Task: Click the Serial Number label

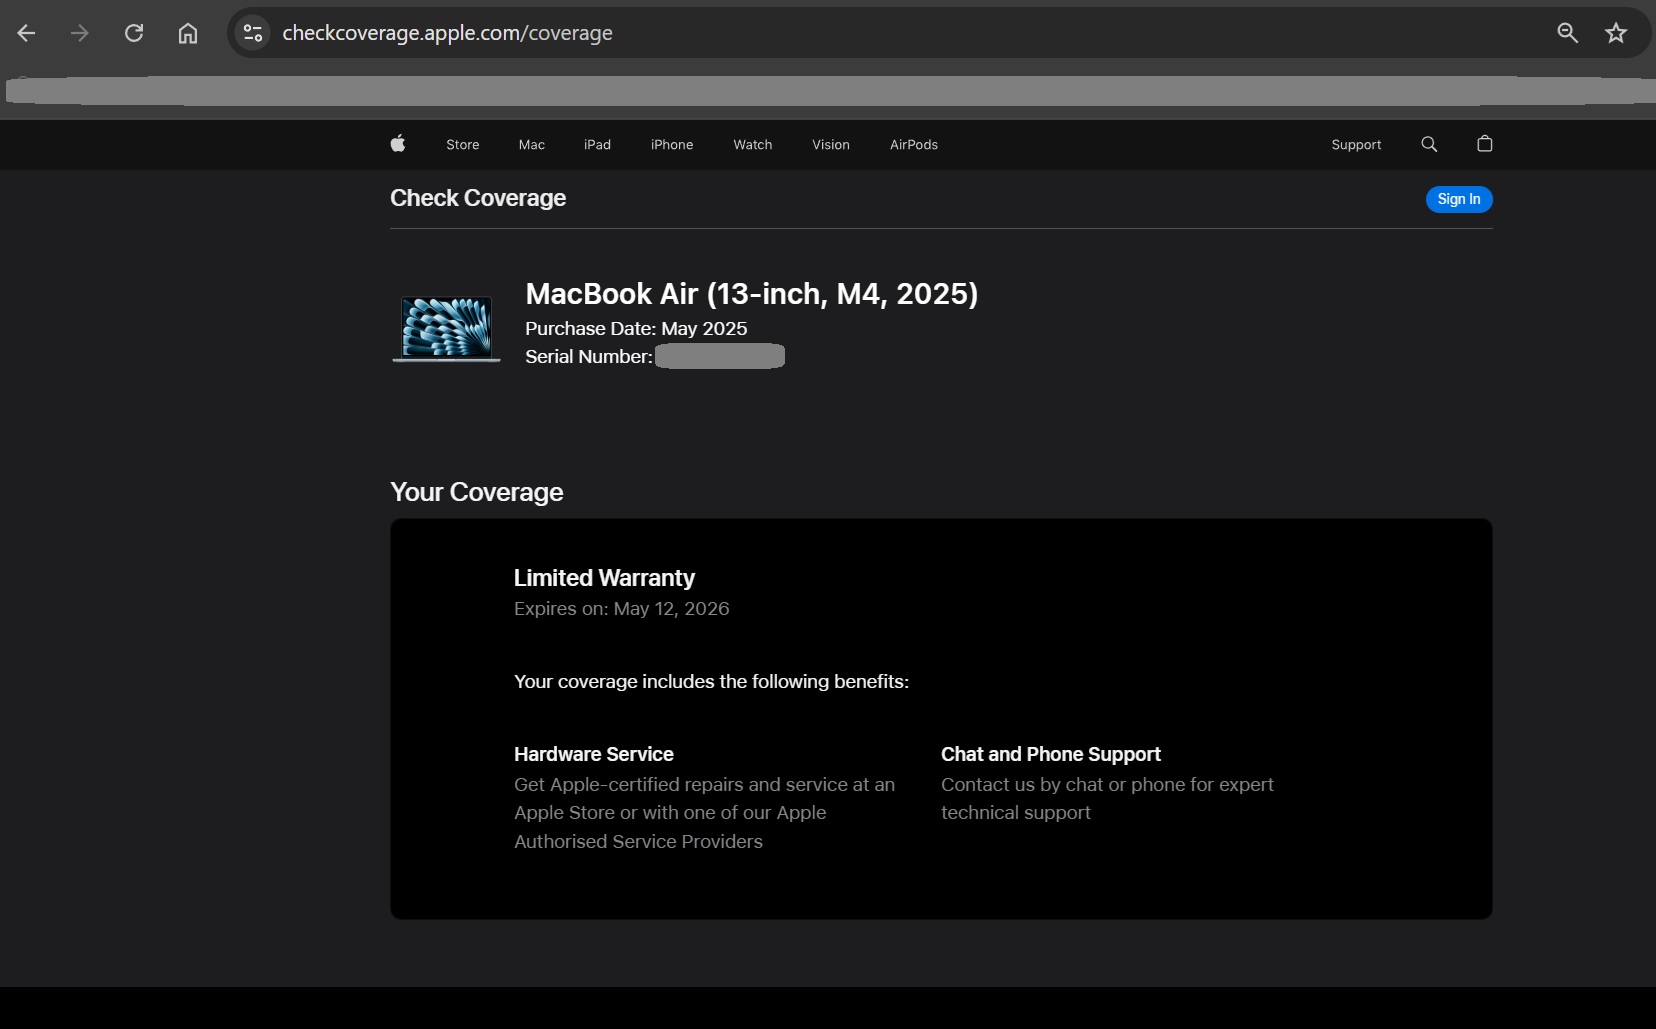Action: click(589, 357)
